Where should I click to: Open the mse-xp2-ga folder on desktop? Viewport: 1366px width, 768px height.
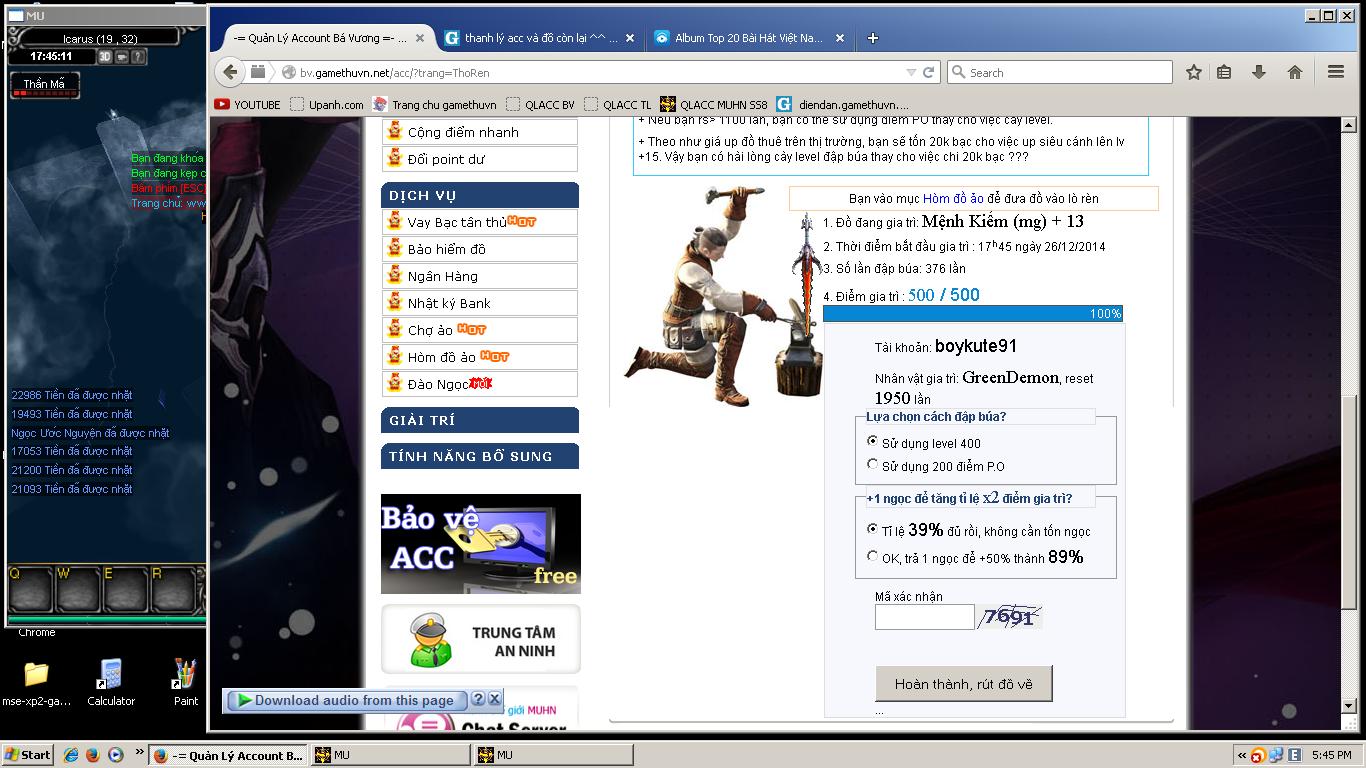click(36, 682)
